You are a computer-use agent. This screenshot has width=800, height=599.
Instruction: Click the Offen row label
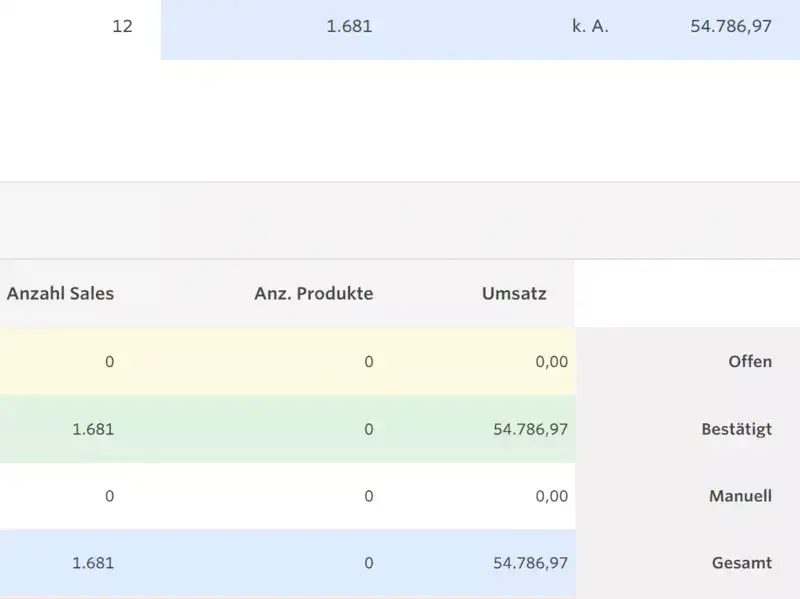[750, 362]
